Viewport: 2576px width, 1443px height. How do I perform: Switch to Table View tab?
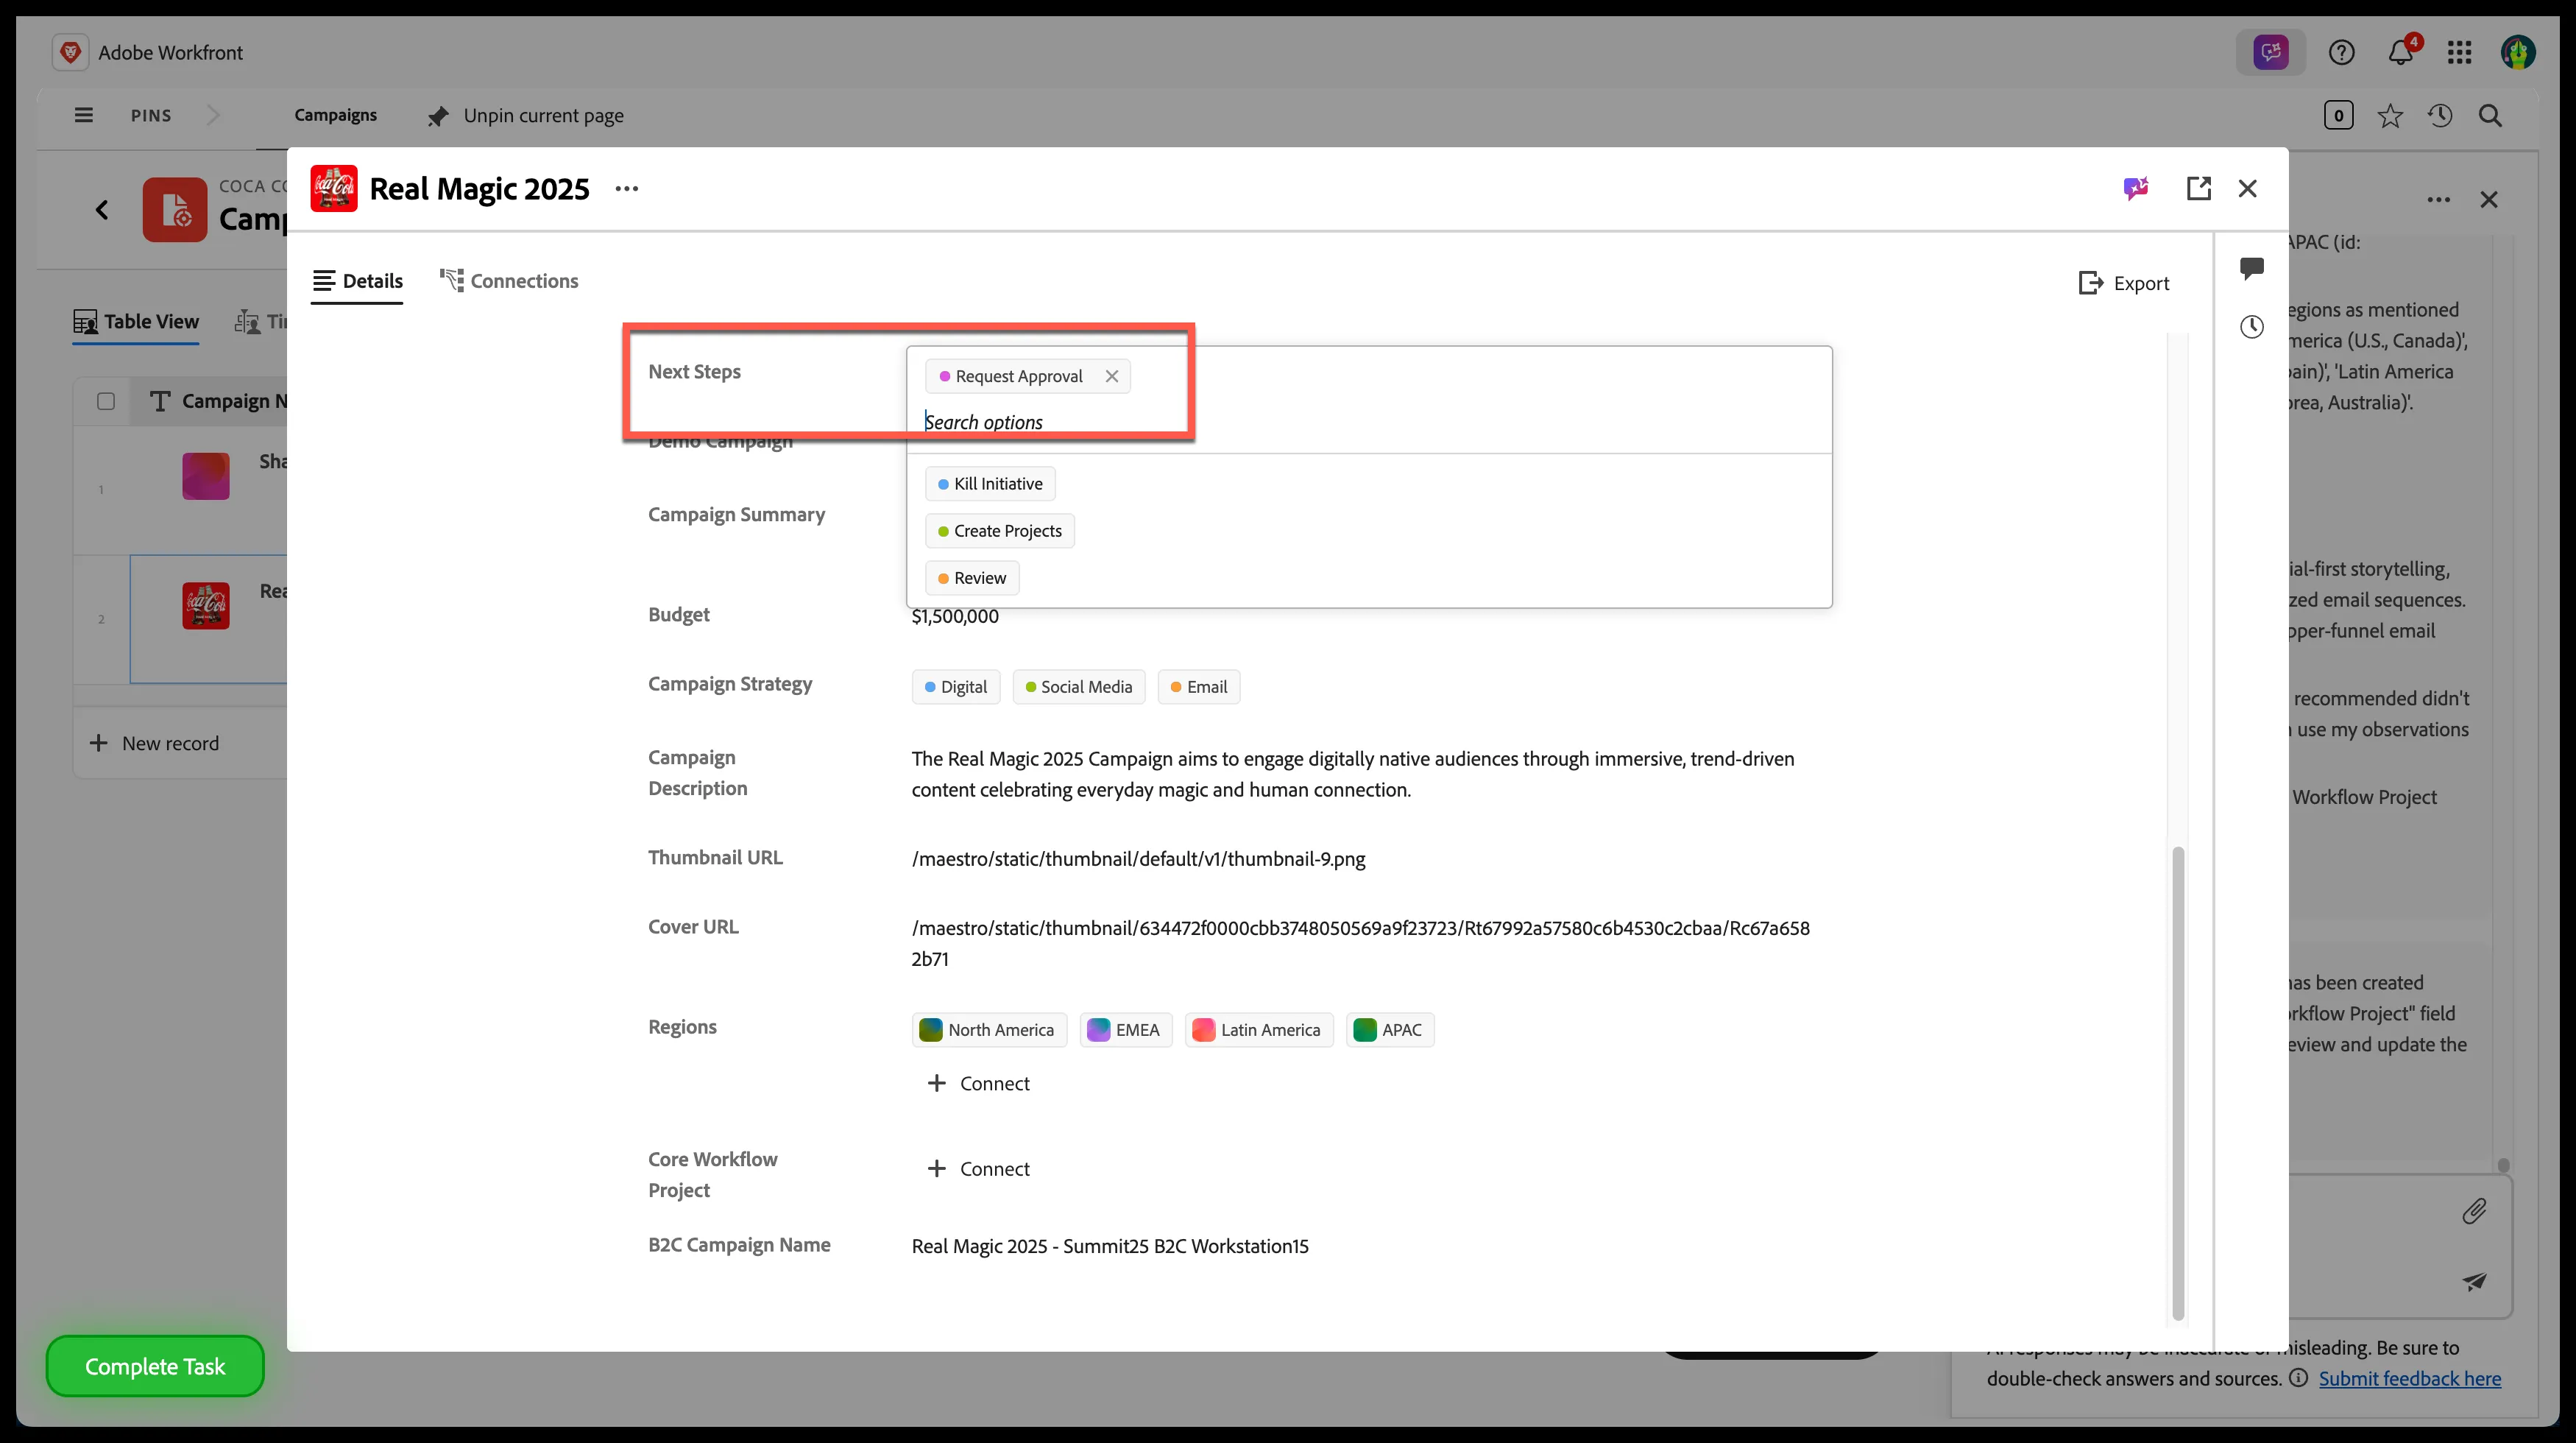tap(136, 322)
